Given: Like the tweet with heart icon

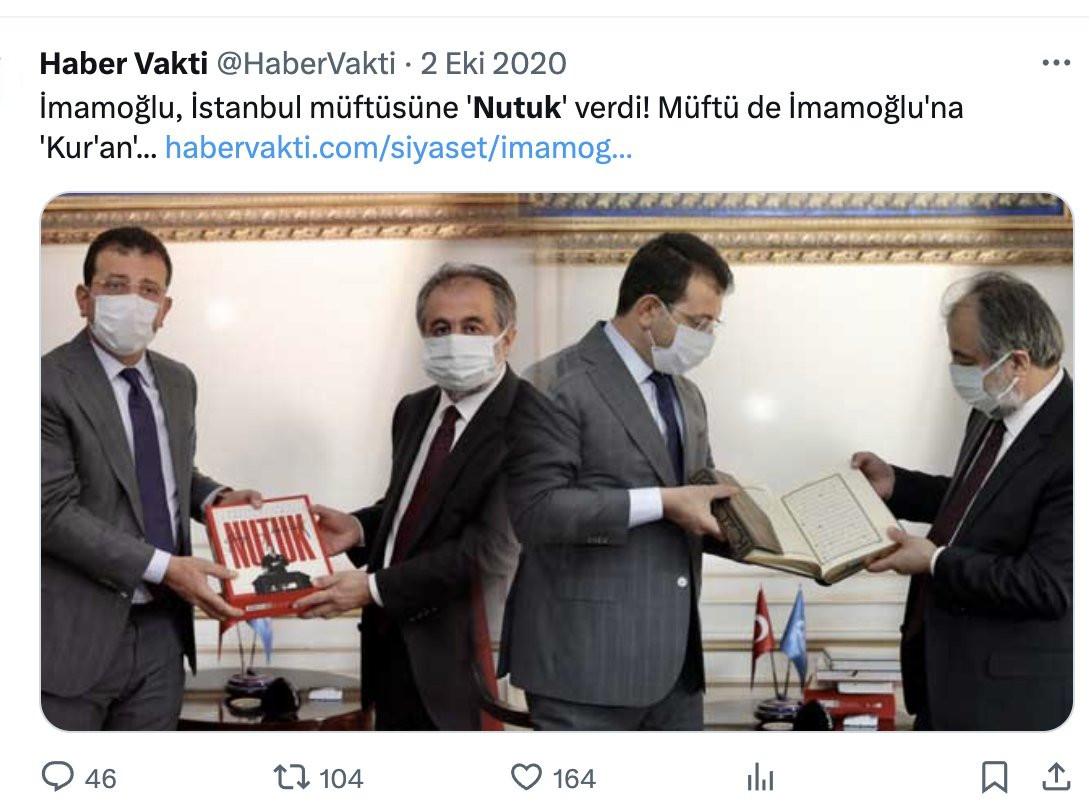Looking at the screenshot, I should (x=526, y=777).
